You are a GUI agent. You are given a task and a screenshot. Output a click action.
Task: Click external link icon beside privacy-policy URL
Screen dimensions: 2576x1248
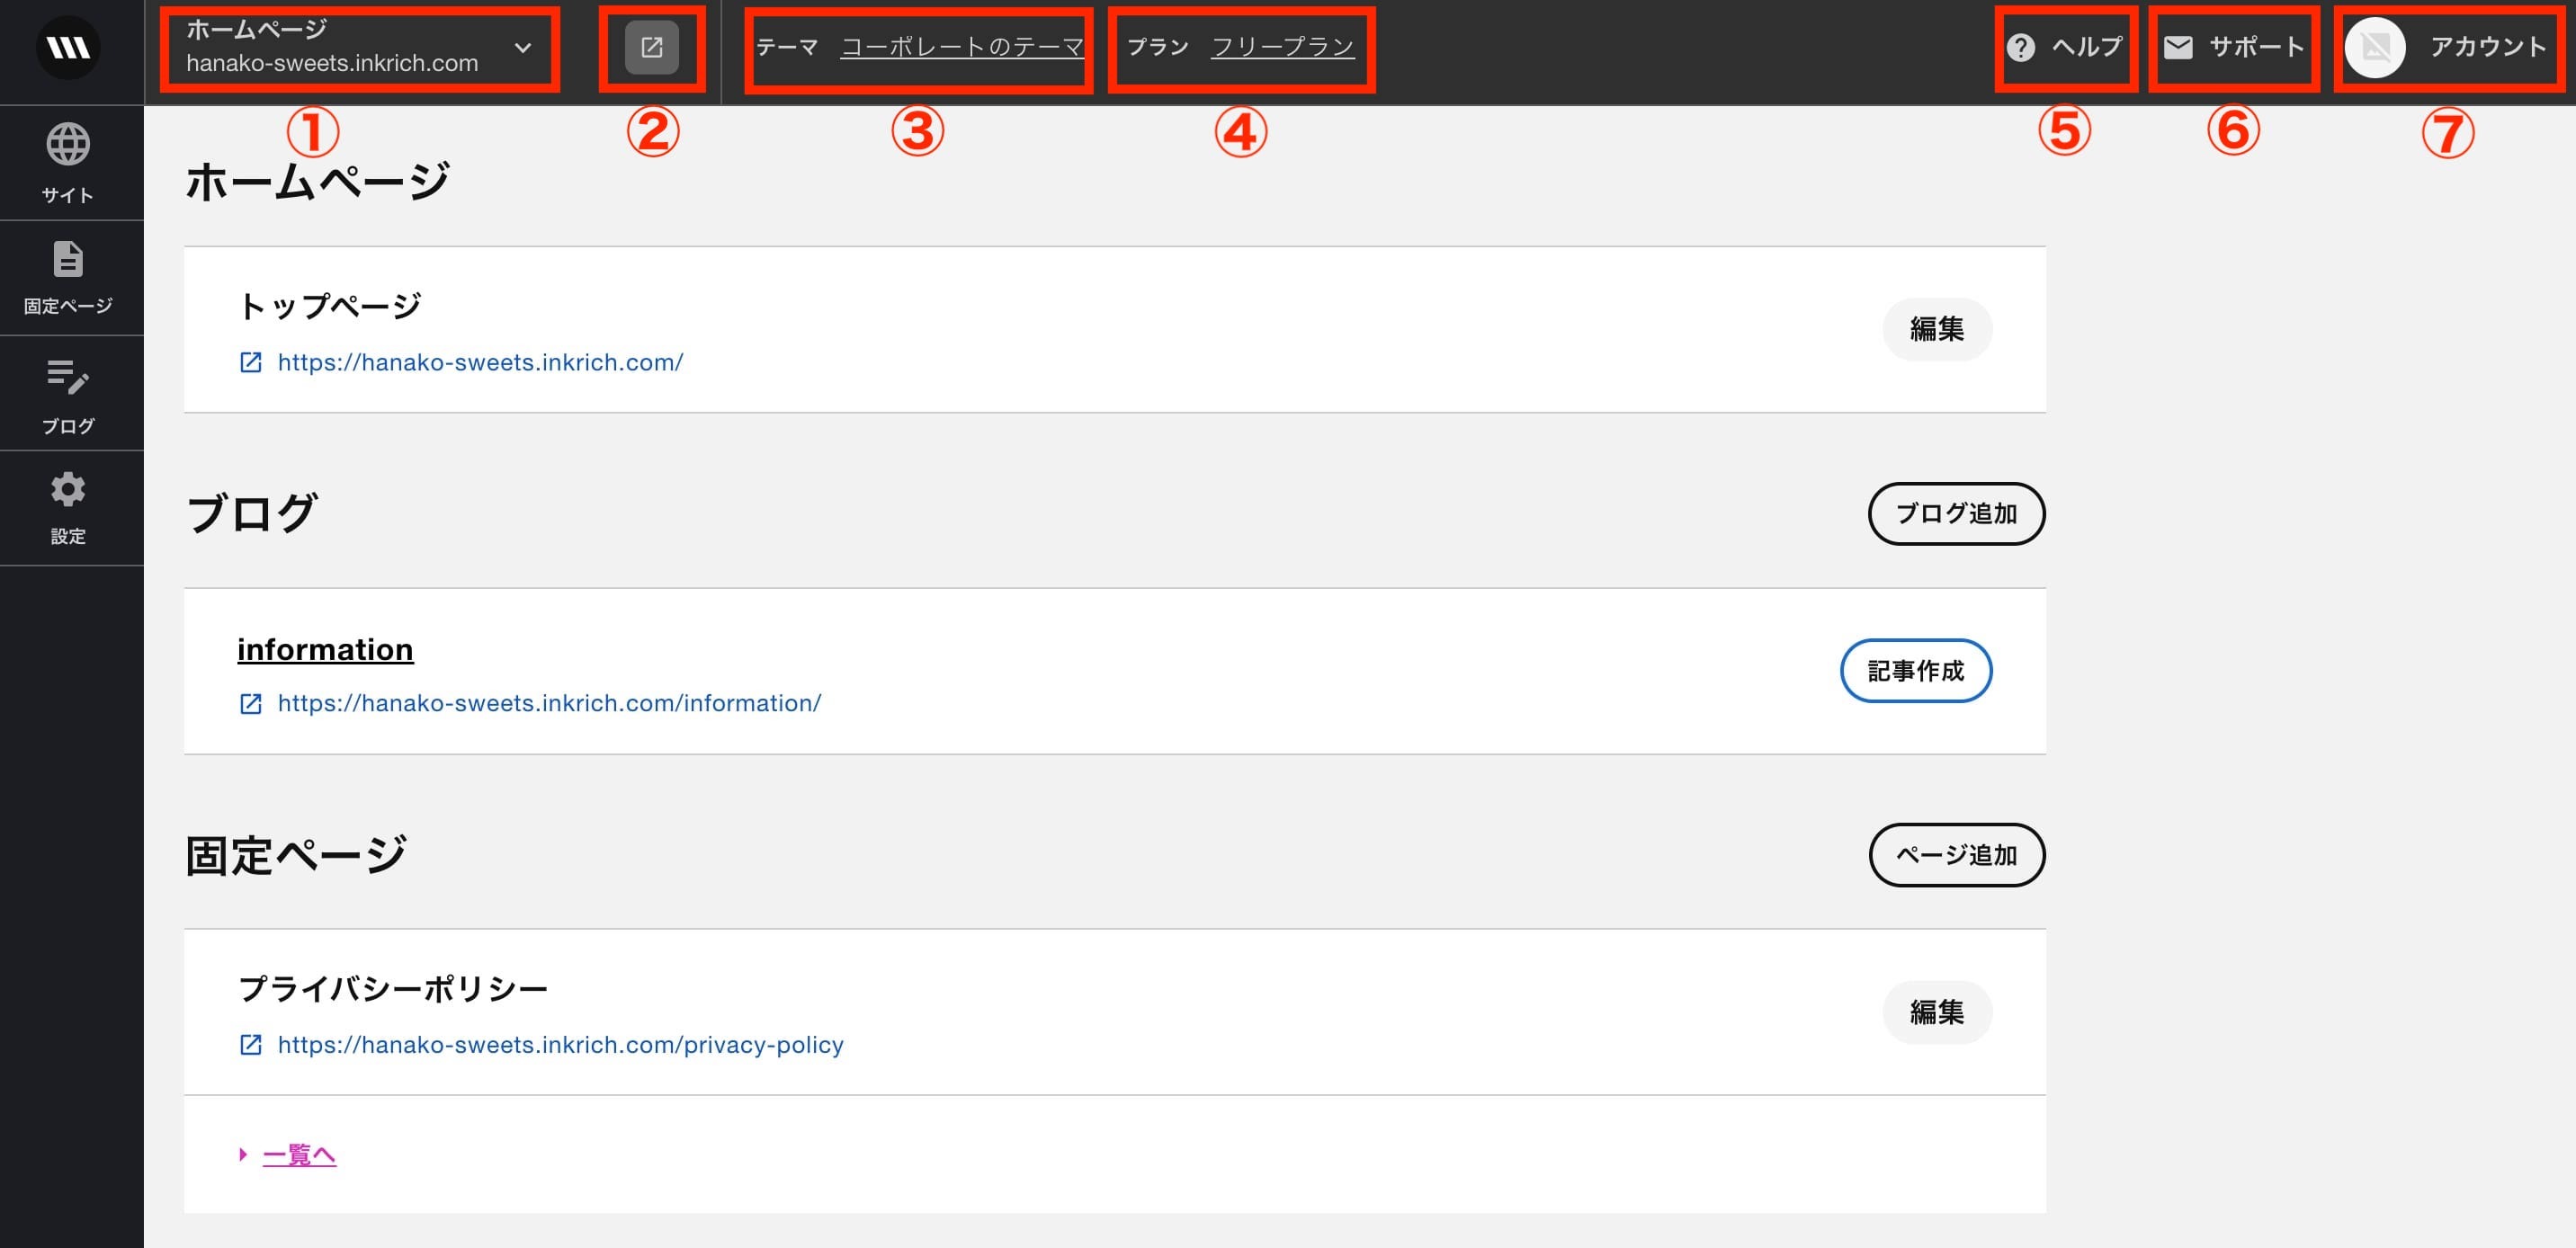(x=251, y=1044)
